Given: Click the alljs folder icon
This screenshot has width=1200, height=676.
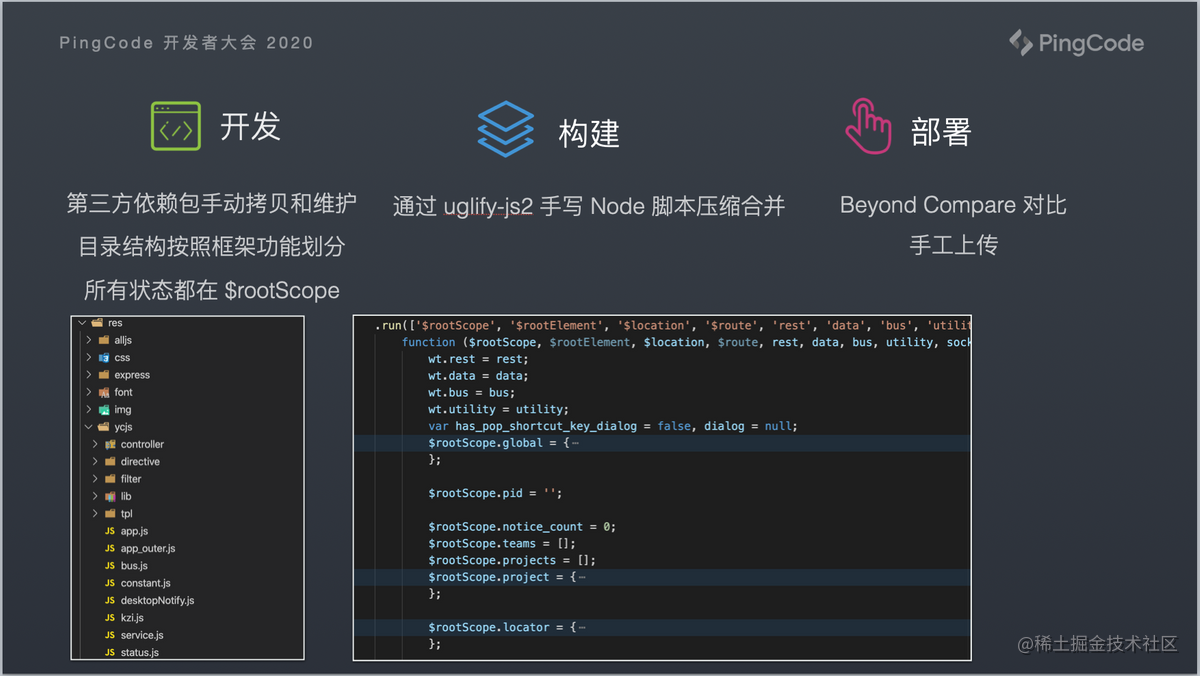Looking at the screenshot, I should (104, 340).
